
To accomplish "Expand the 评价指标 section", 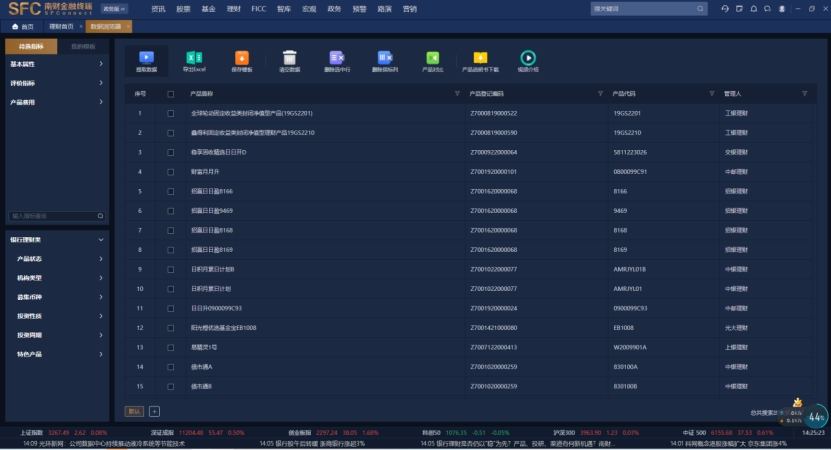I will [56, 83].
